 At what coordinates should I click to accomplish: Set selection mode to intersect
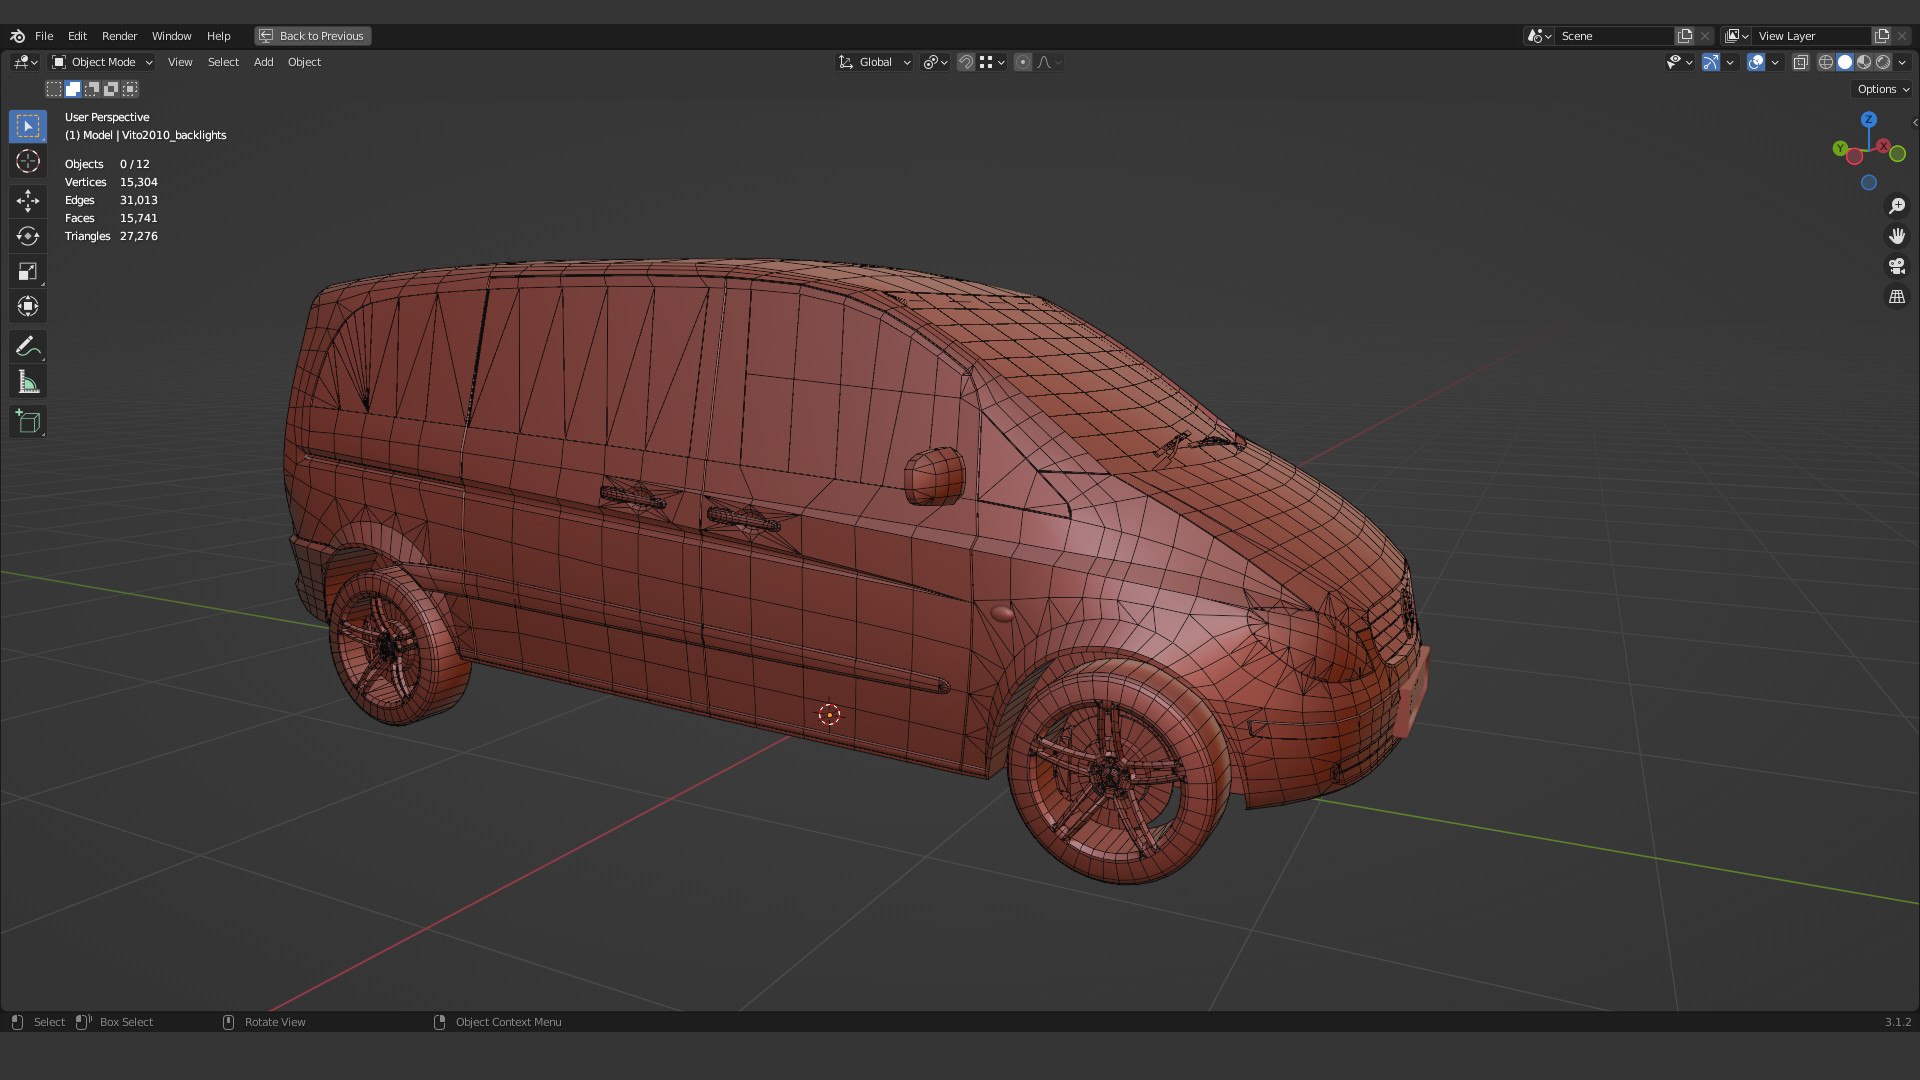(x=130, y=89)
